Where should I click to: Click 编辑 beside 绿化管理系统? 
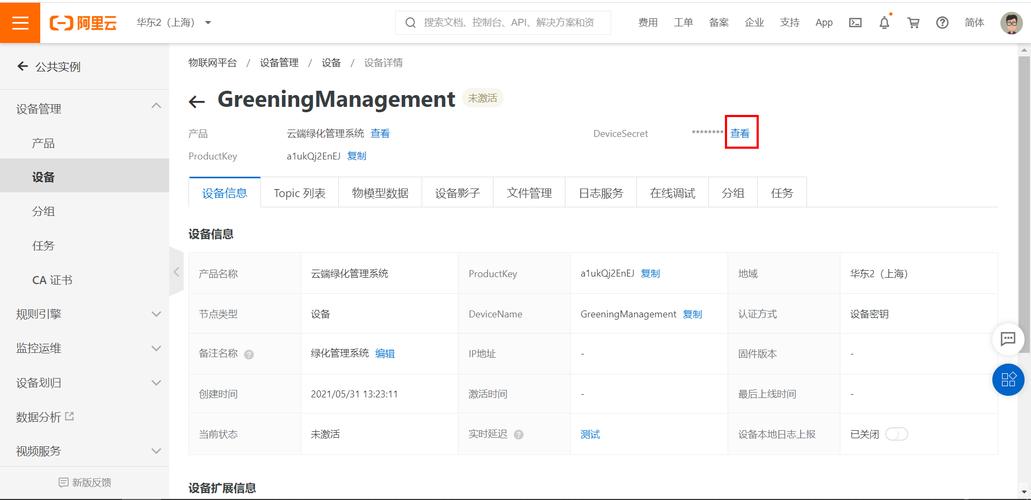[x=385, y=353]
